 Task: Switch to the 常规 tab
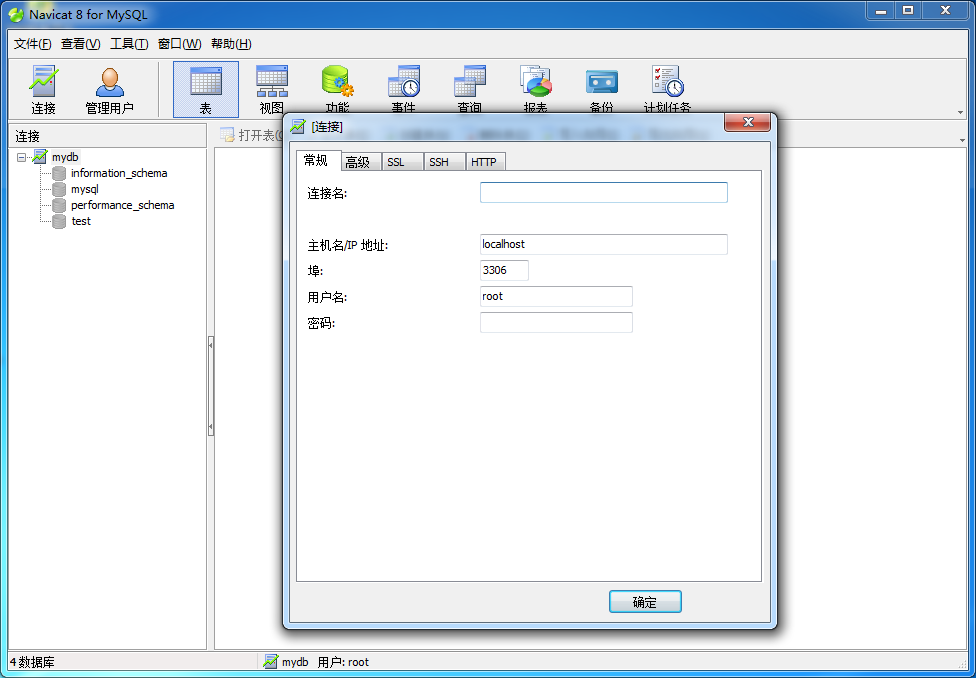[319, 160]
